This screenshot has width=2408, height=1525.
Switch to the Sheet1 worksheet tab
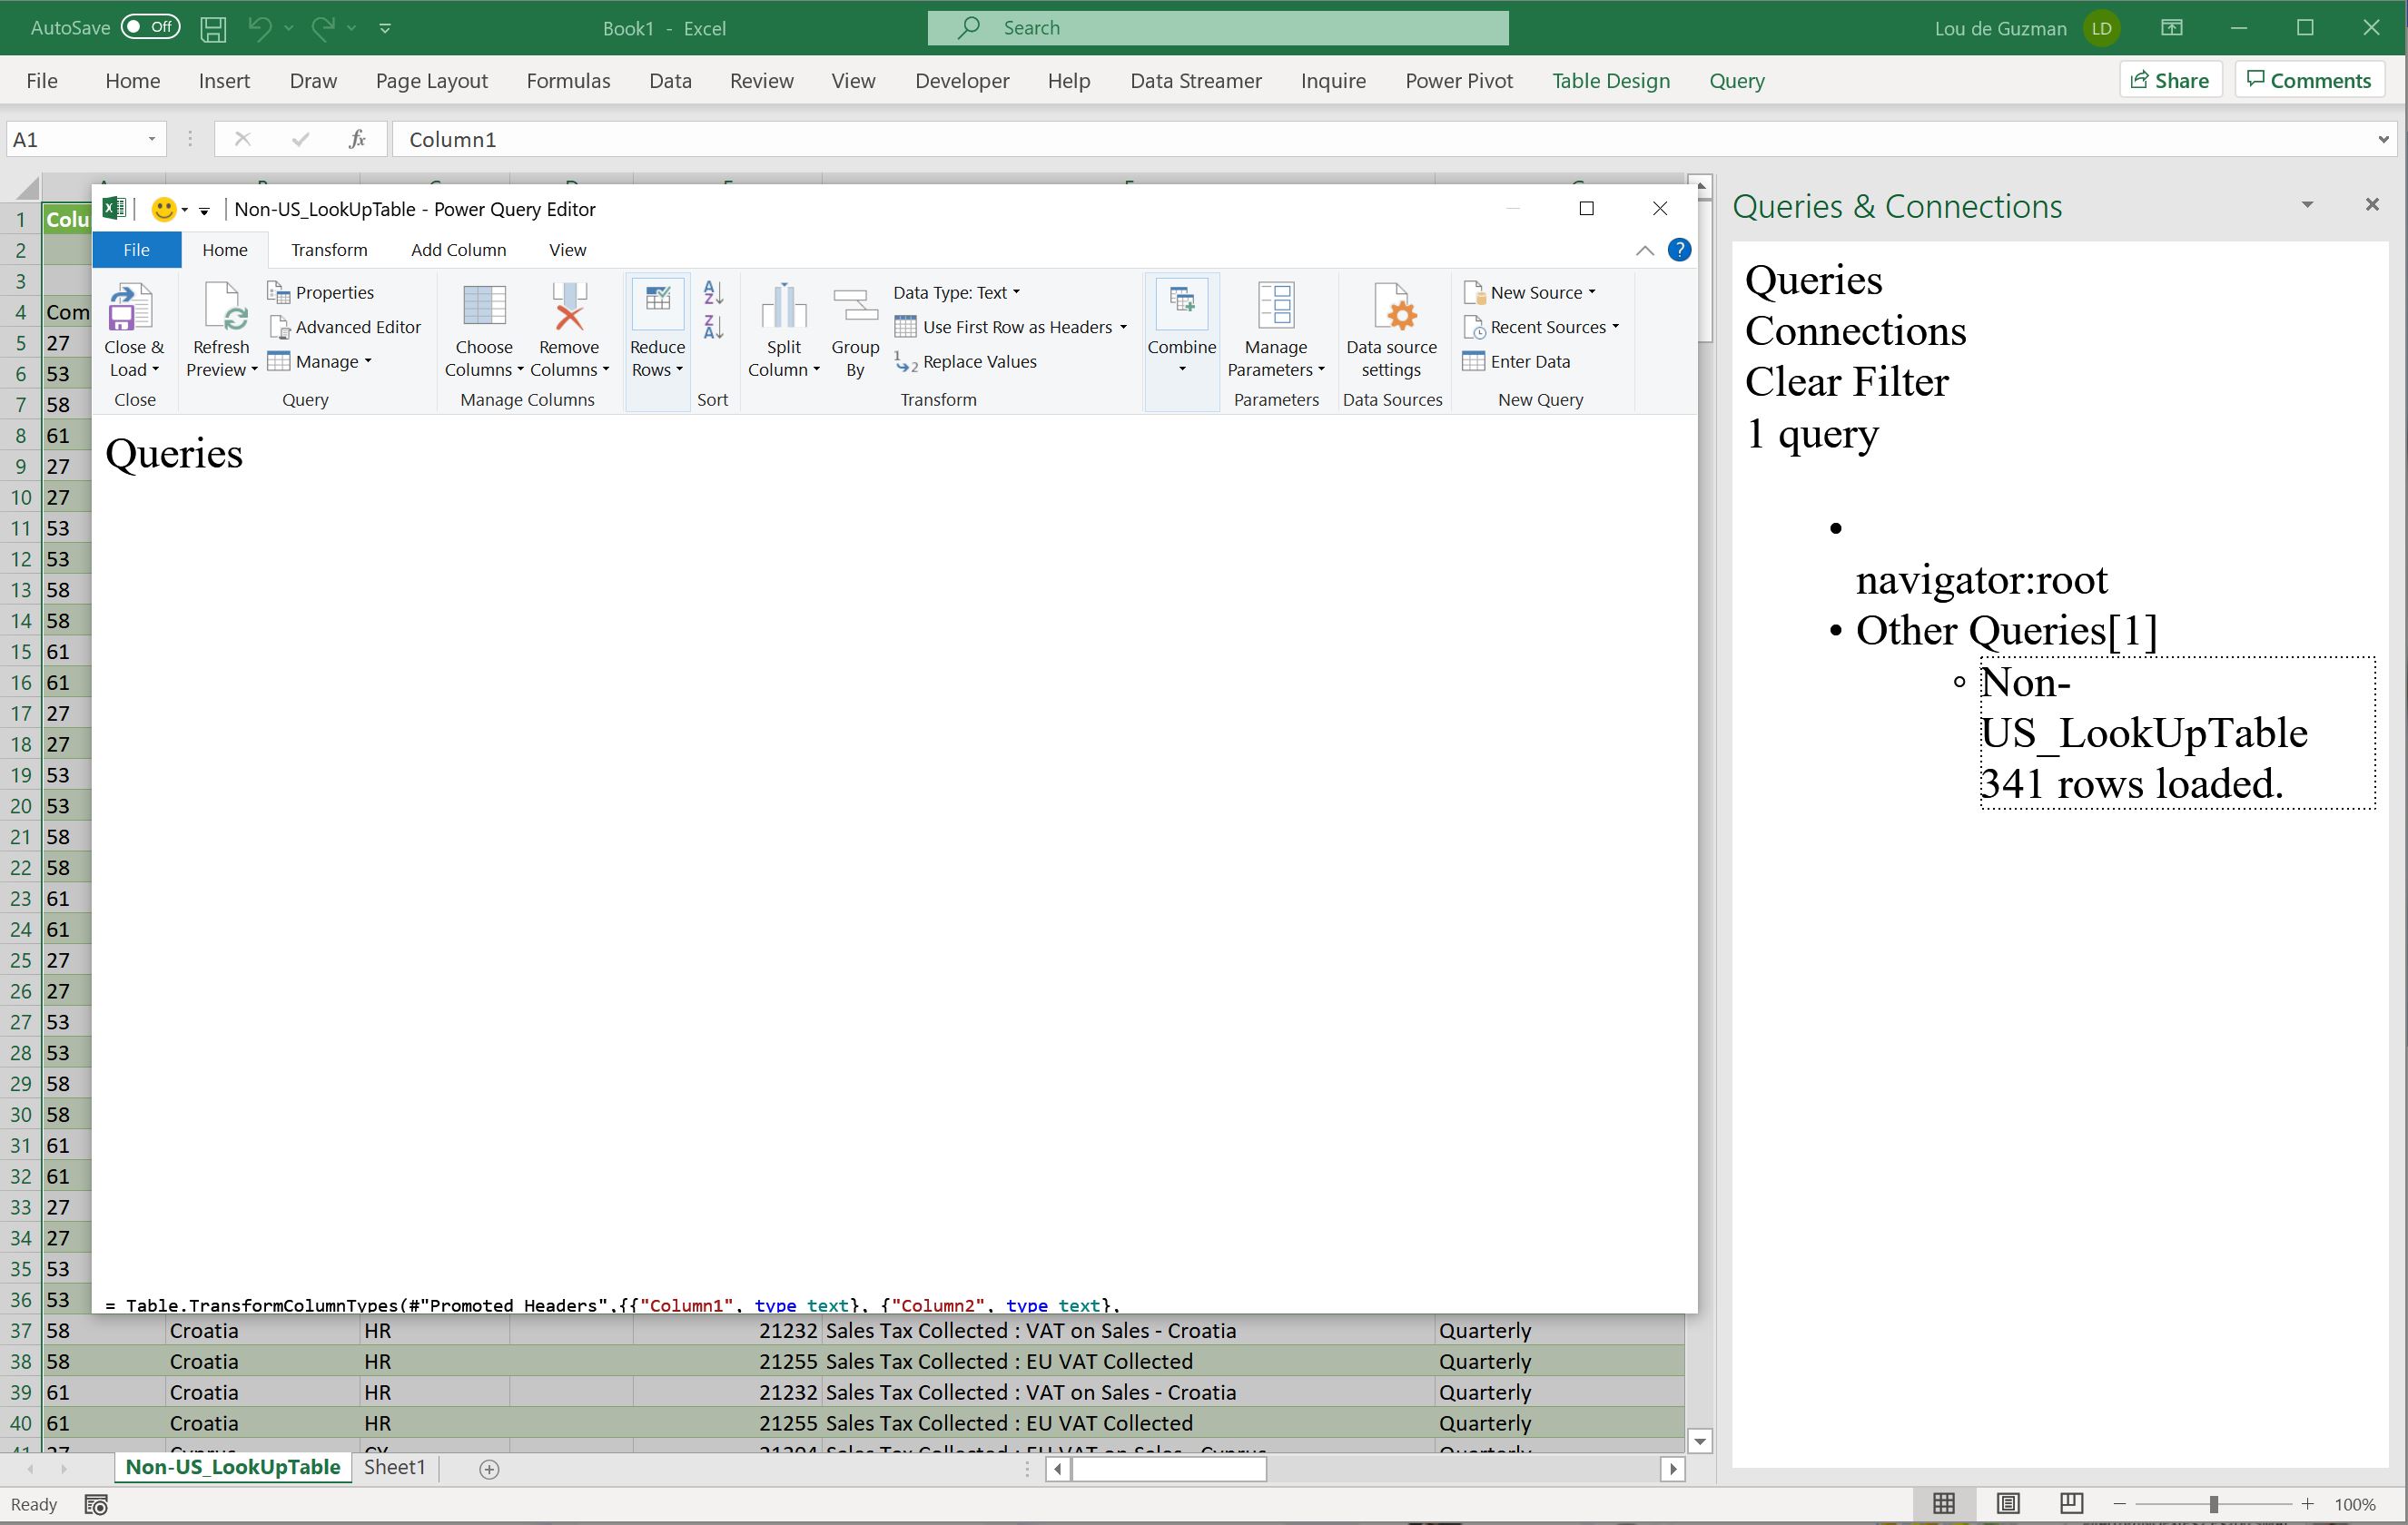(x=394, y=1467)
